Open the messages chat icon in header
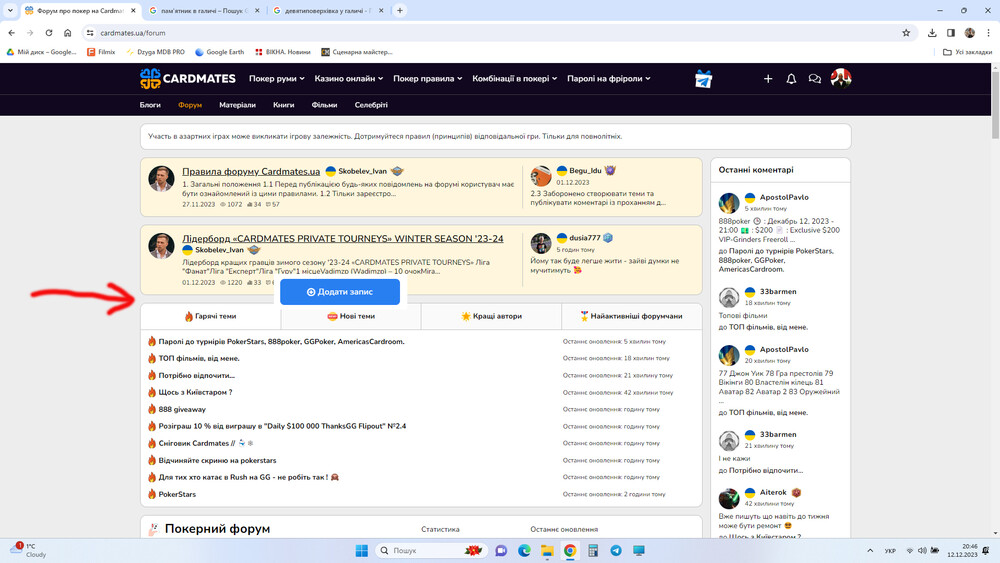This screenshot has width=1000, height=563. pos(814,79)
